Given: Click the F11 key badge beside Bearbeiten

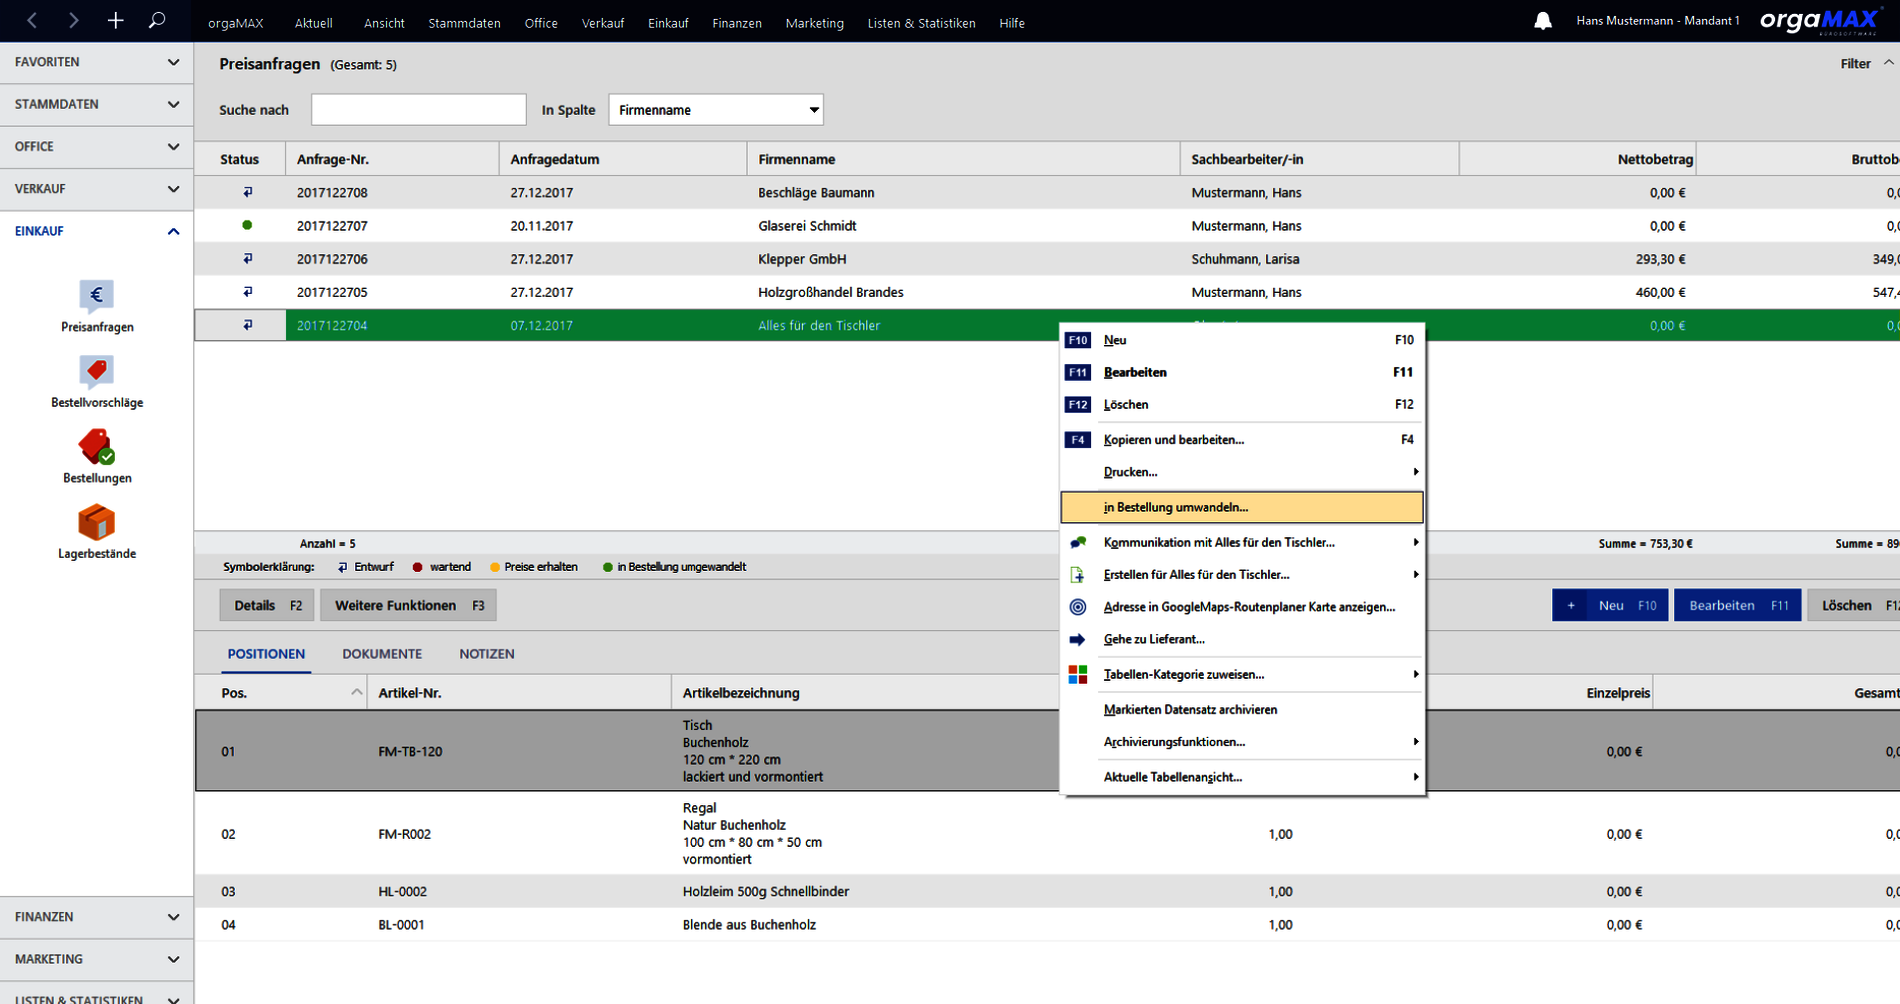Looking at the screenshot, I should pos(1078,372).
